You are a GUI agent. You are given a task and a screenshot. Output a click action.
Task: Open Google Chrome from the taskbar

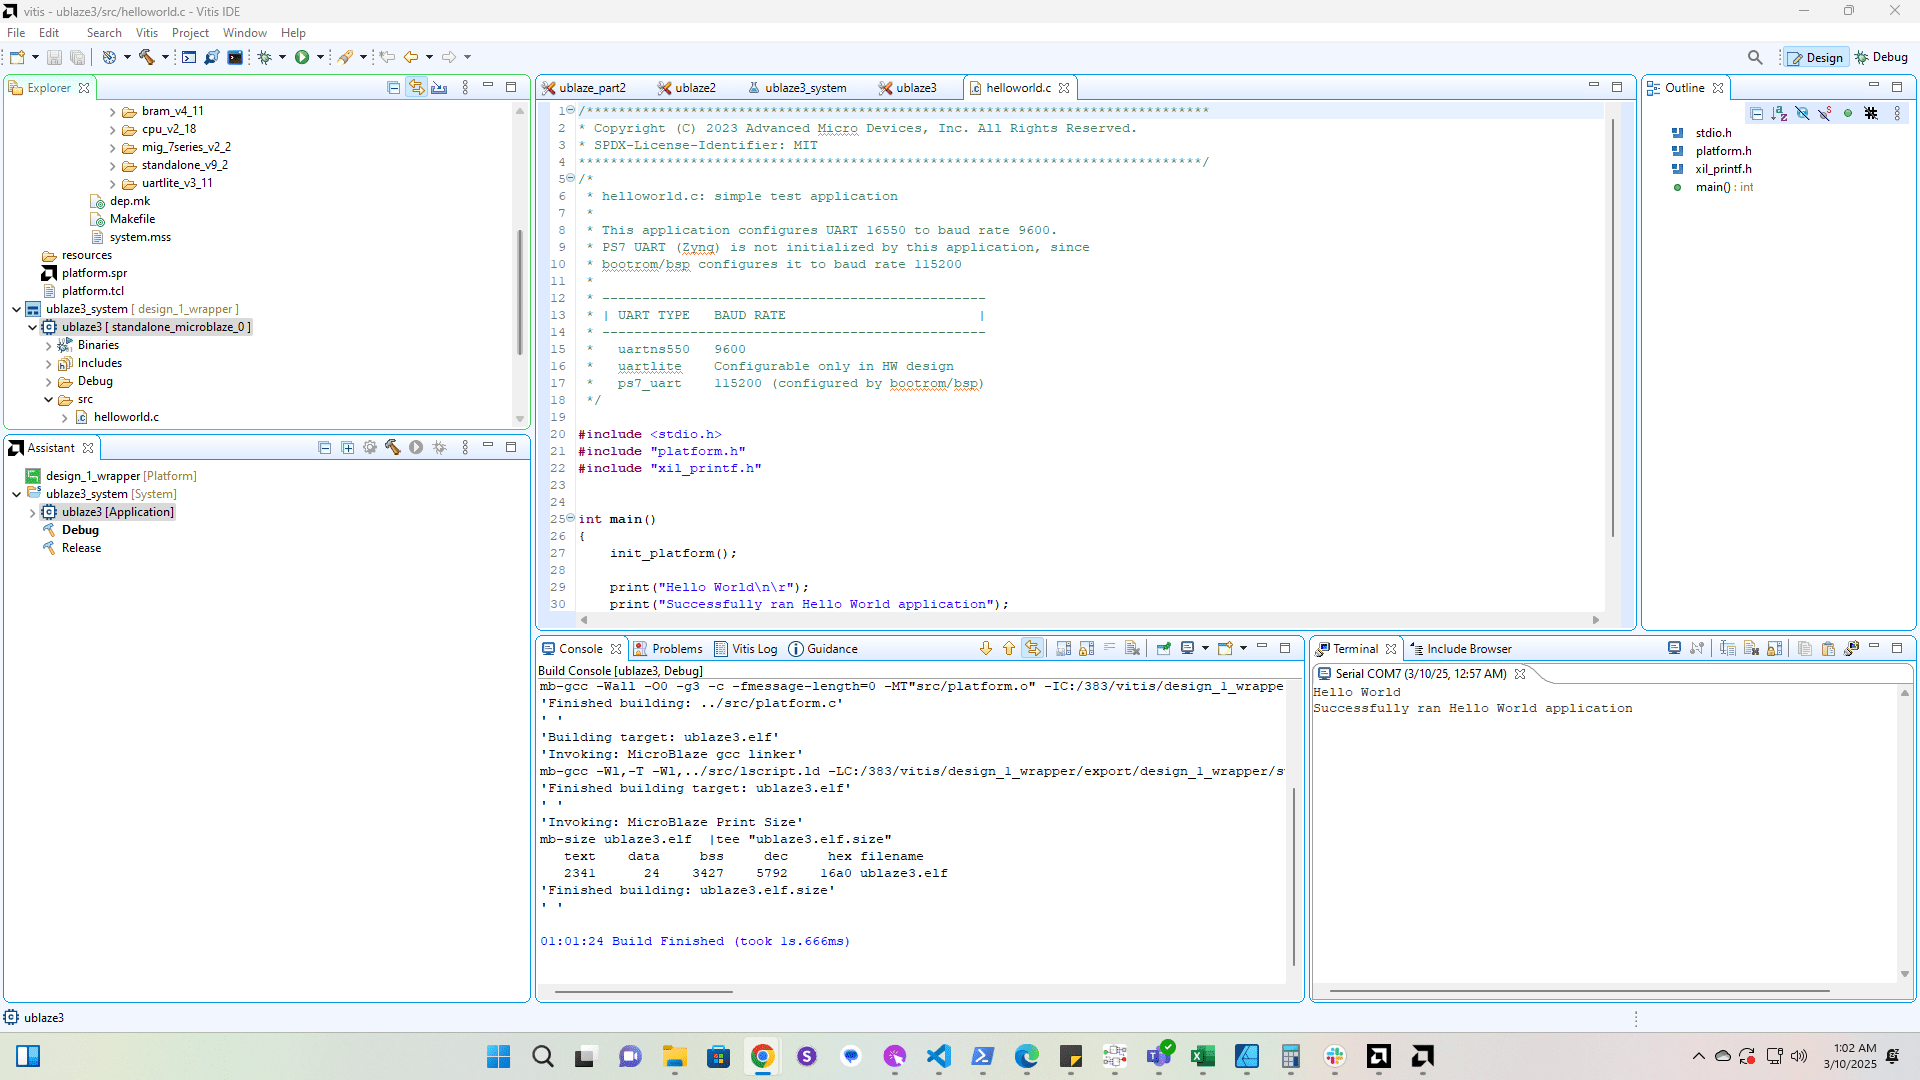pos(762,1056)
